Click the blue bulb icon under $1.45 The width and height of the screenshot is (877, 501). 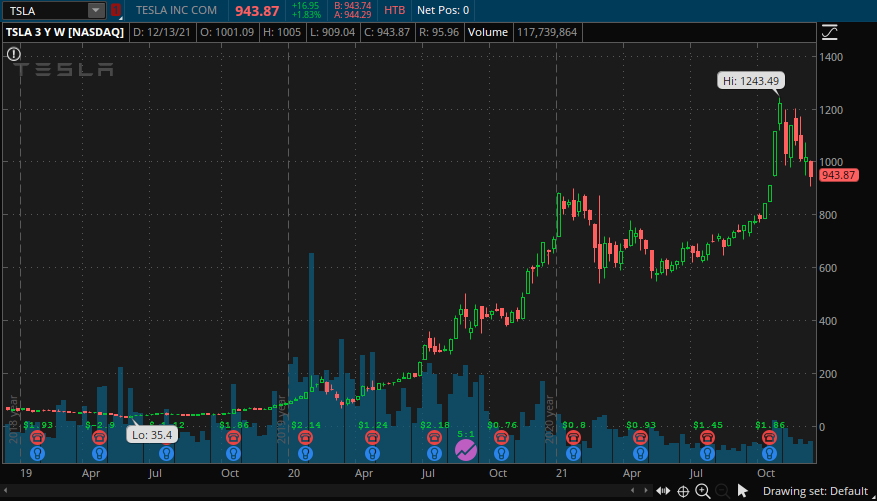pyautogui.click(x=707, y=453)
